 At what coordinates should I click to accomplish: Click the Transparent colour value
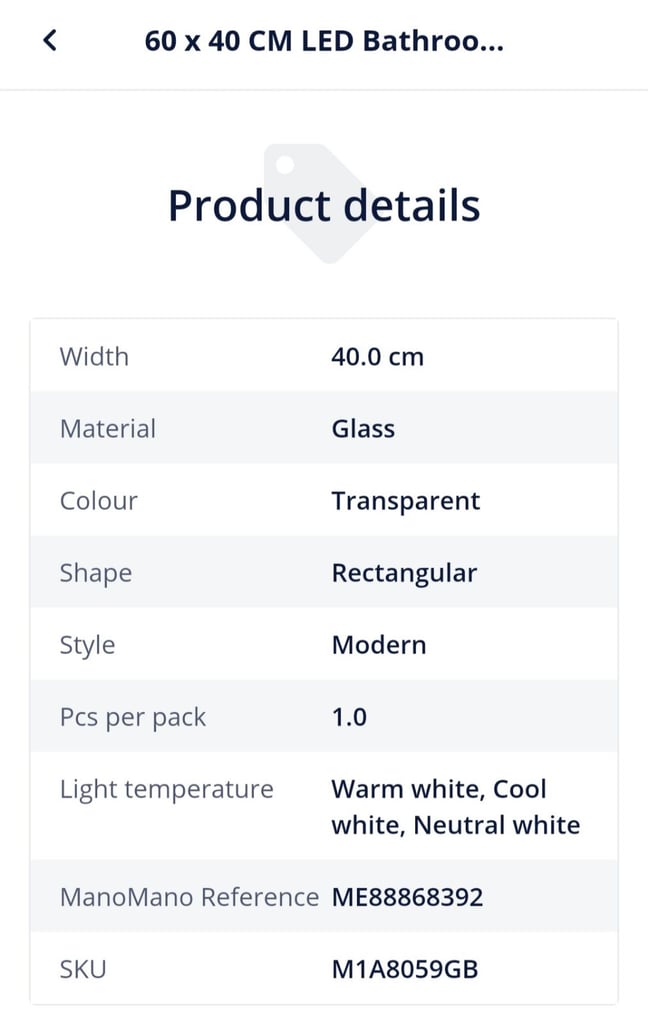[x=406, y=502]
